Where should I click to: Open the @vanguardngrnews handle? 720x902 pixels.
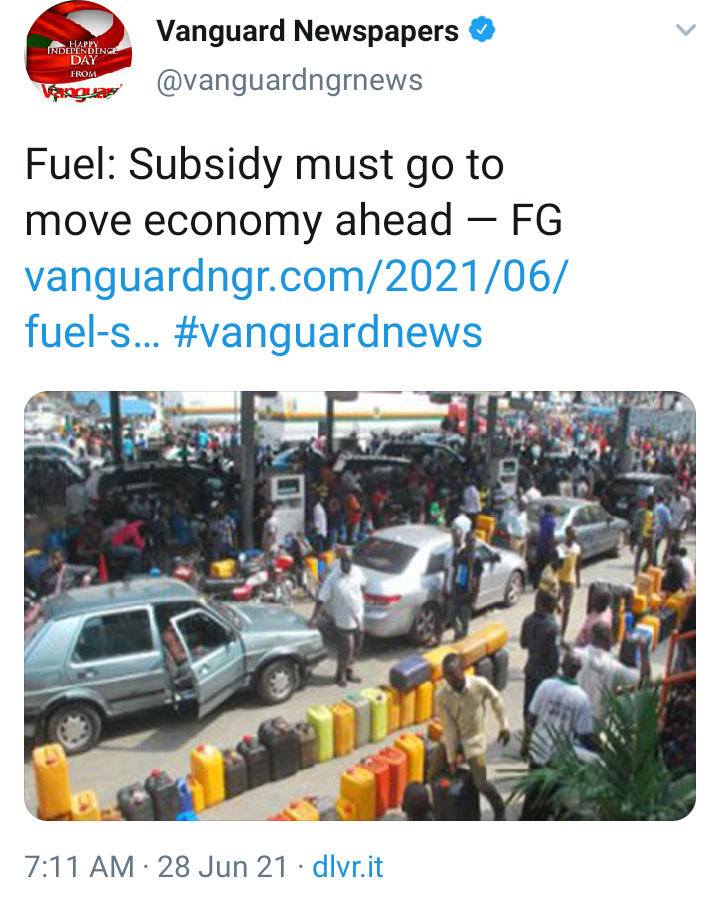coord(289,80)
